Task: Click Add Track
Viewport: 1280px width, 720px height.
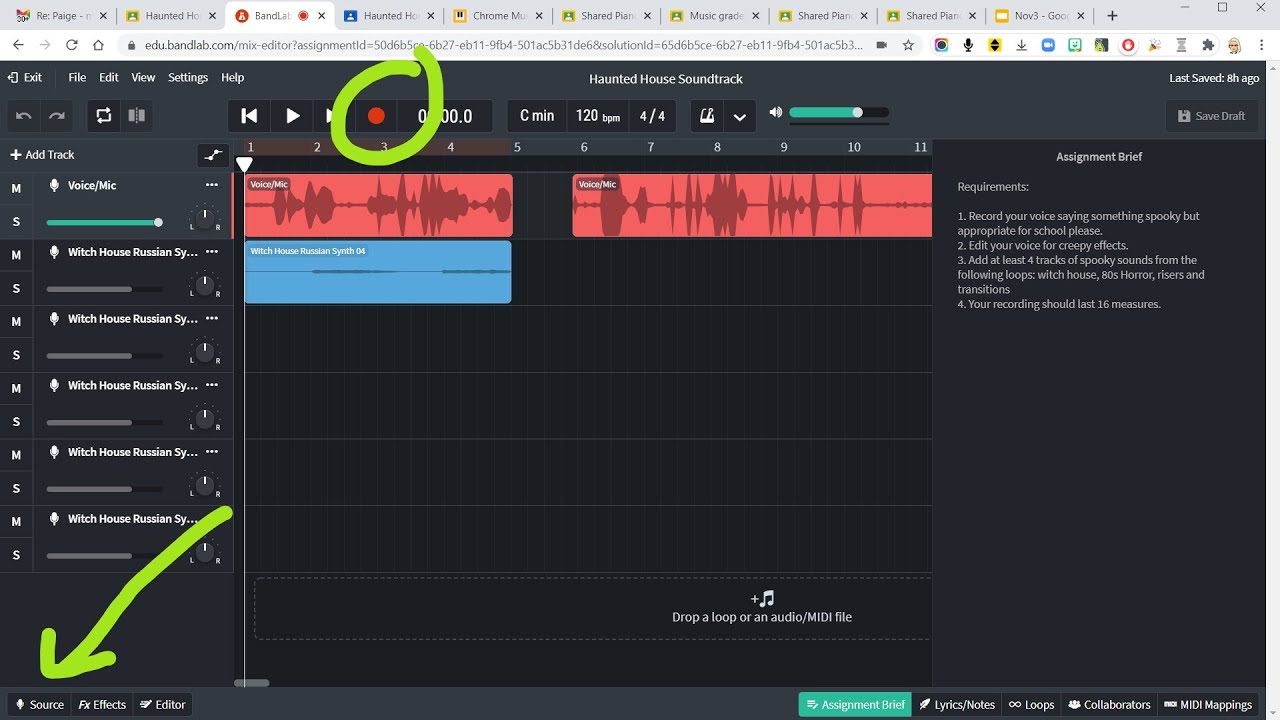Action: 42,155
